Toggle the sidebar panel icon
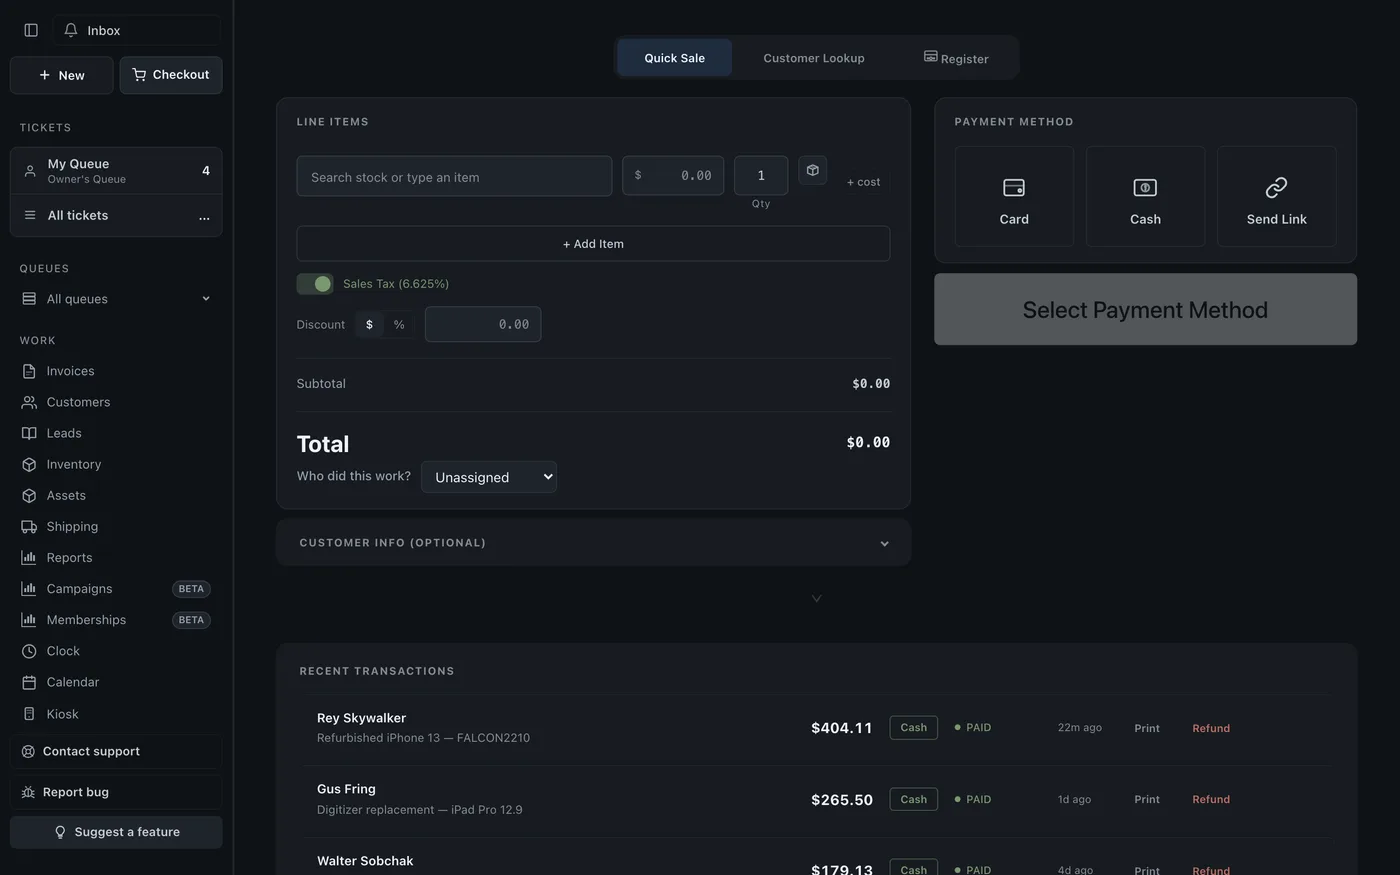Viewport: 1400px width, 875px height. point(31,30)
